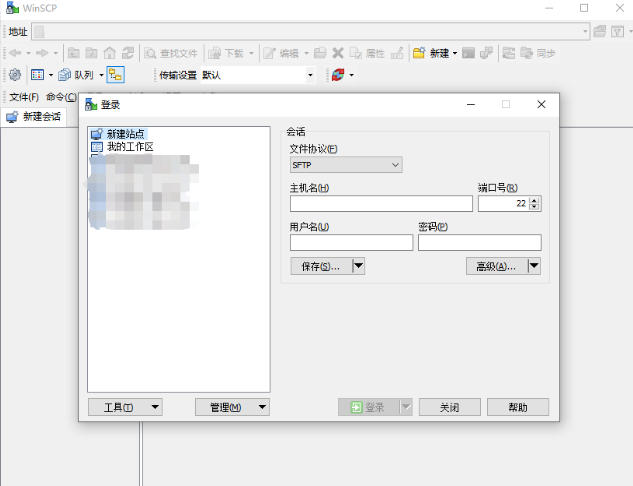Click the 地址 address bar field

310,31
